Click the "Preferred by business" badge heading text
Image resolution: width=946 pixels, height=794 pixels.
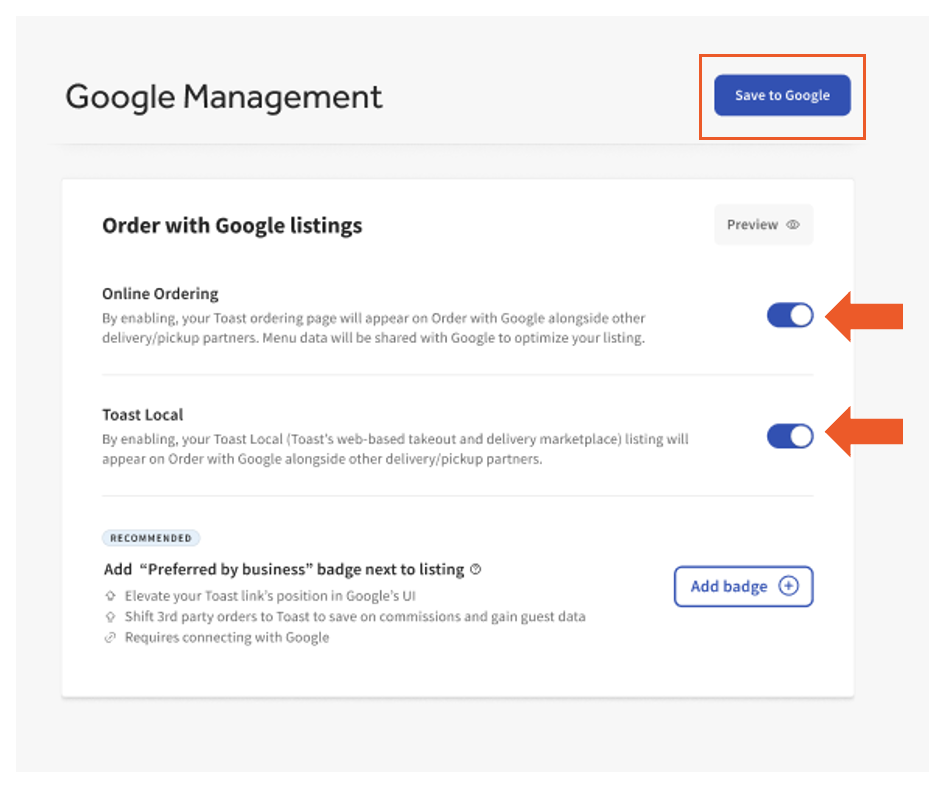pyautogui.click(x=284, y=569)
